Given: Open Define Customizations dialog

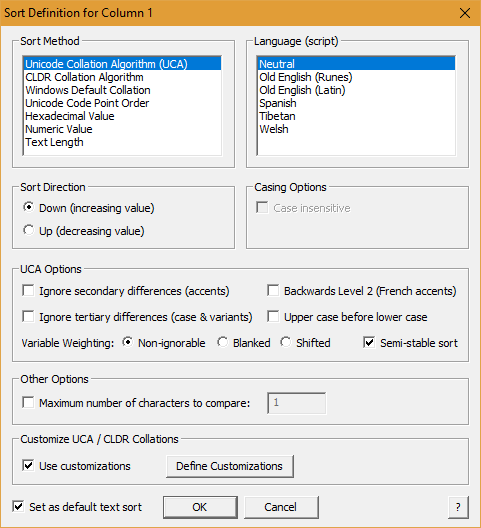Looking at the screenshot, I should (x=230, y=466).
